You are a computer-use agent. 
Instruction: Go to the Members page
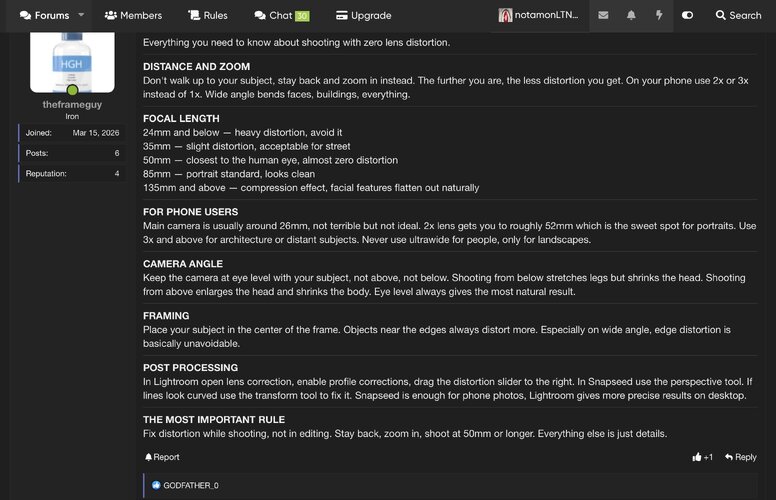point(133,15)
